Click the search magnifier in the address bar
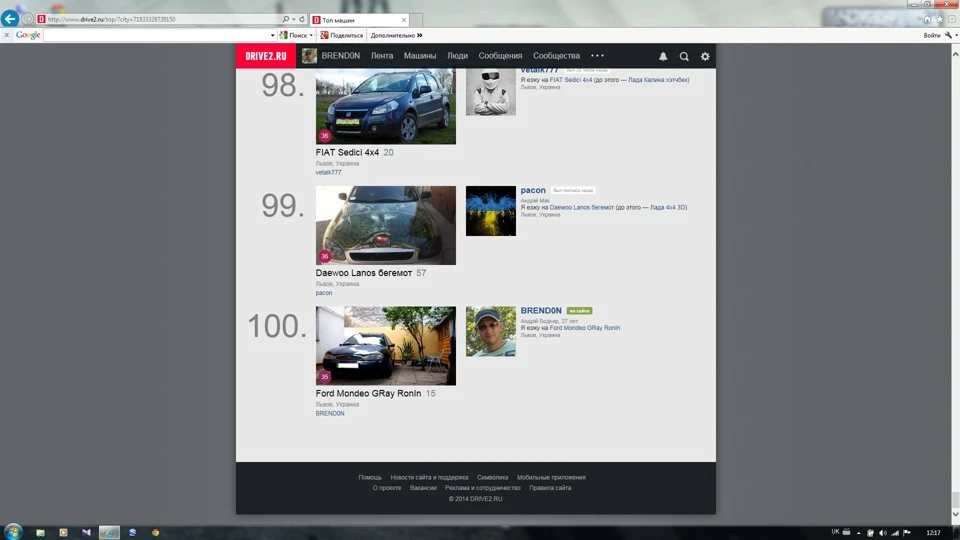The width and height of the screenshot is (960, 540). pyautogui.click(x=285, y=19)
